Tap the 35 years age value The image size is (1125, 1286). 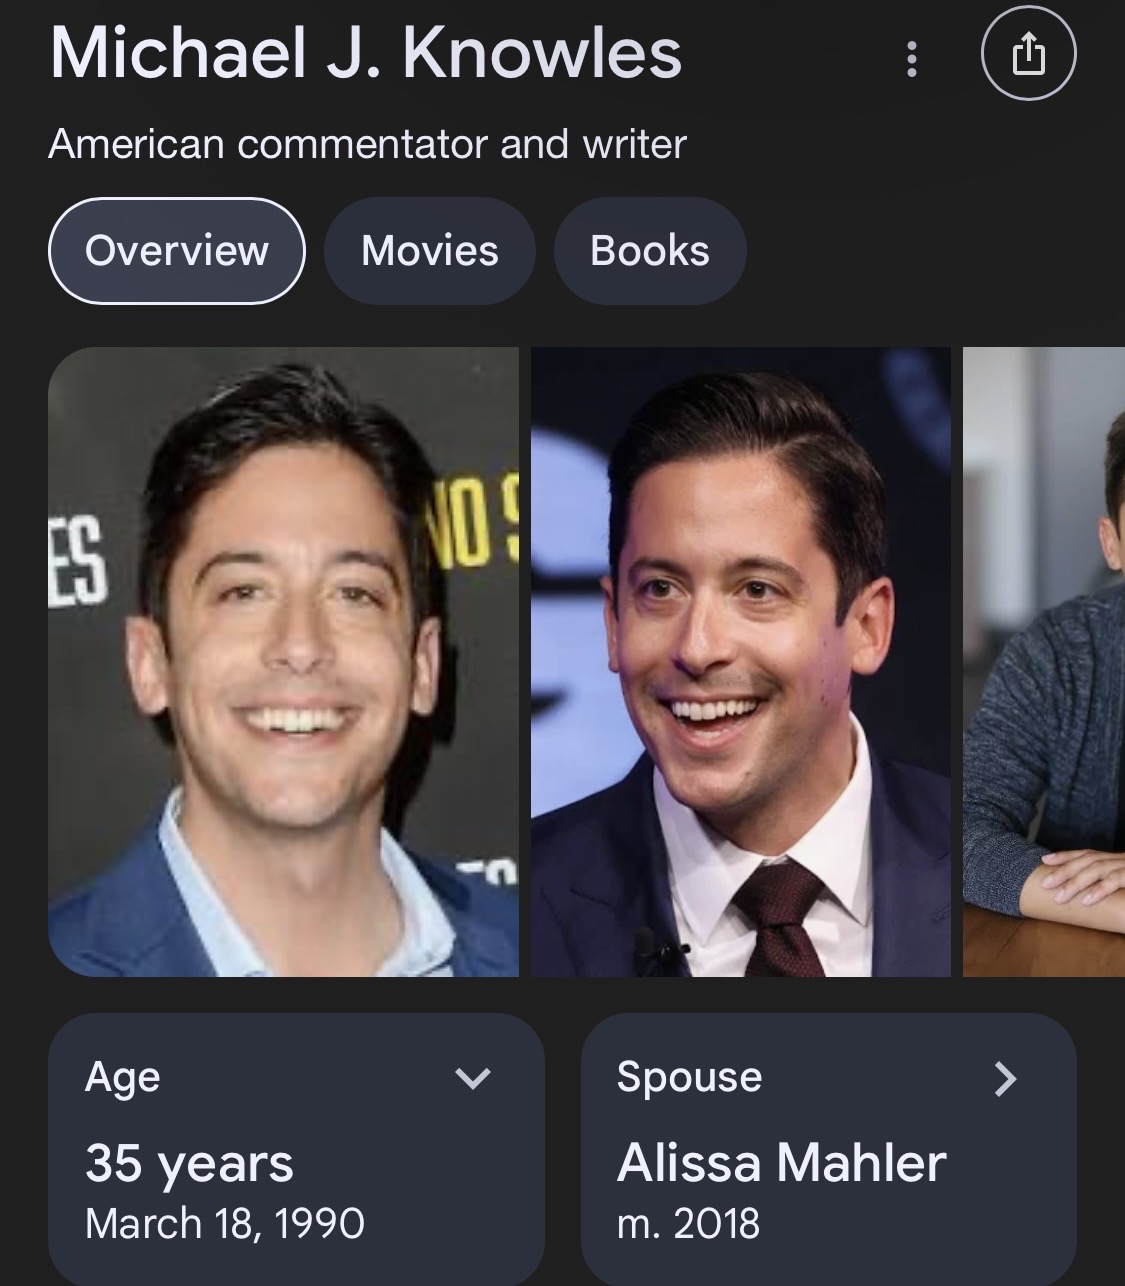[x=189, y=1164]
